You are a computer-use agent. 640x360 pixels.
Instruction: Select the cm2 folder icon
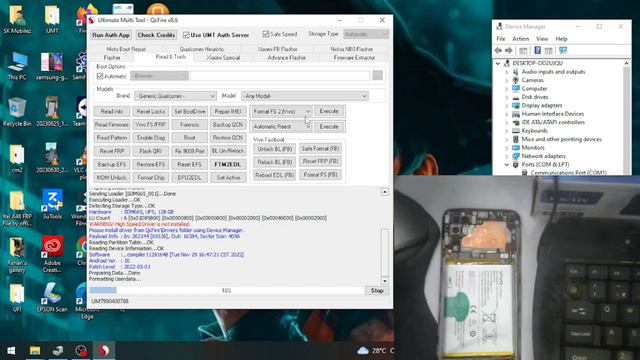(17, 158)
